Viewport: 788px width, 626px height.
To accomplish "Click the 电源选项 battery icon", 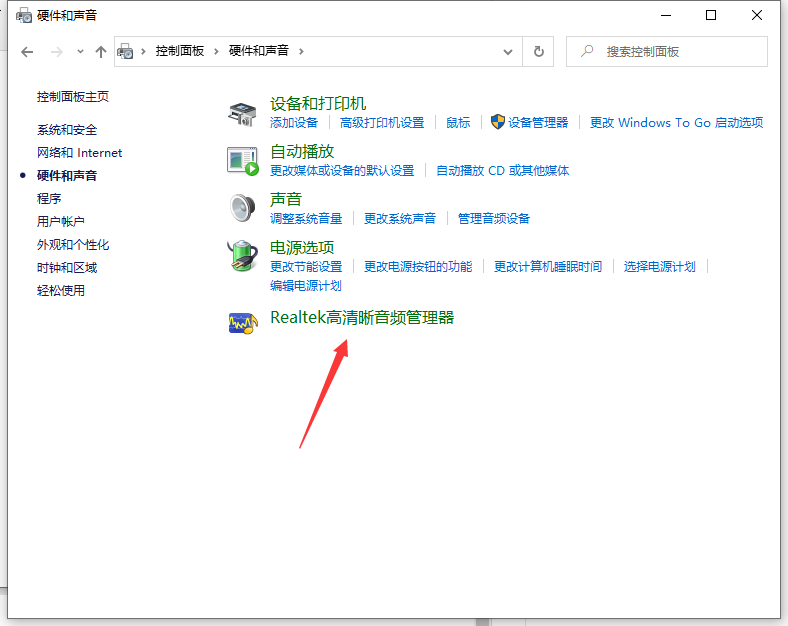I will (243, 256).
